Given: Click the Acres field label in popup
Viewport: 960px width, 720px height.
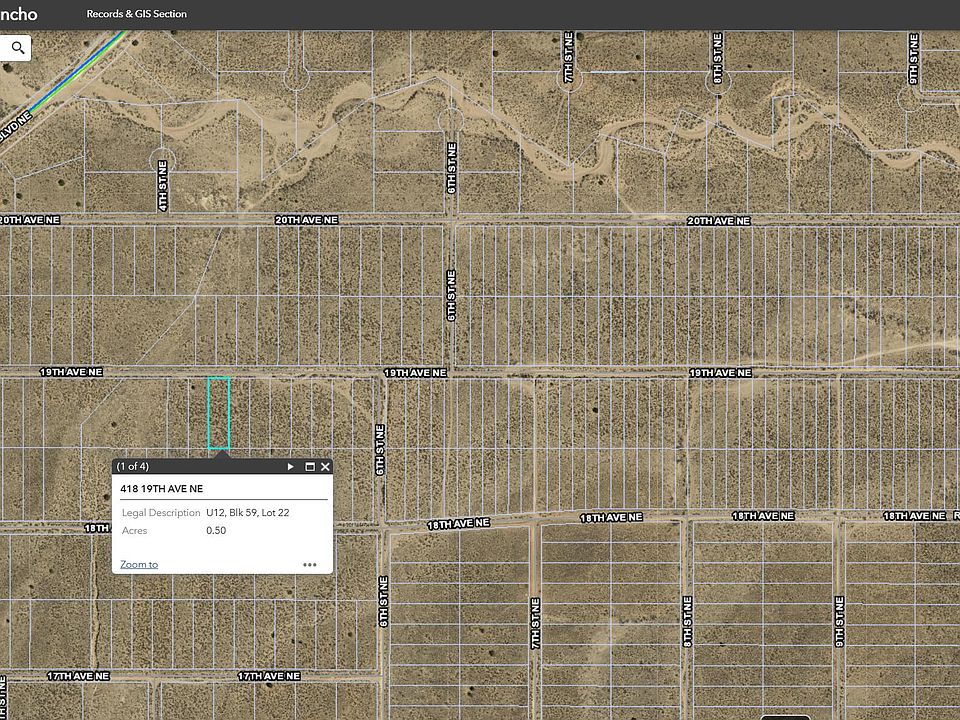Looking at the screenshot, I should (x=134, y=530).
